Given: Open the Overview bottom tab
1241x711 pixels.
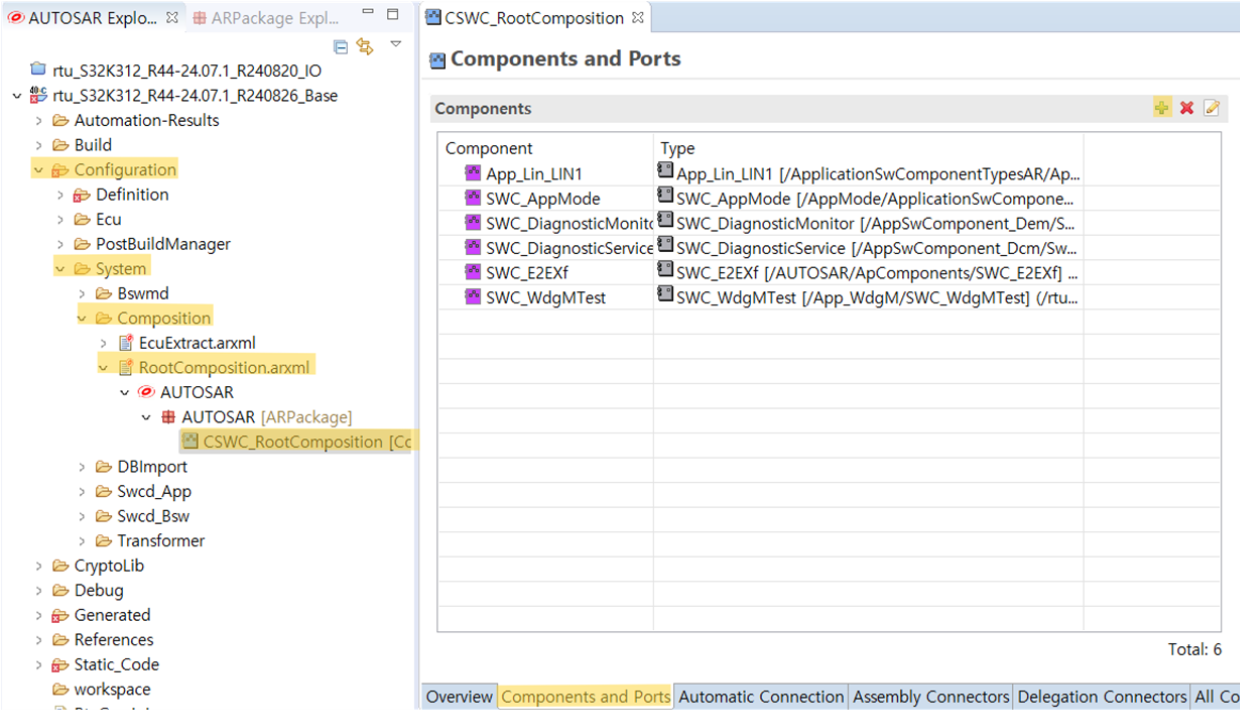Looking at the screenshot, I should tap(459, 697).
